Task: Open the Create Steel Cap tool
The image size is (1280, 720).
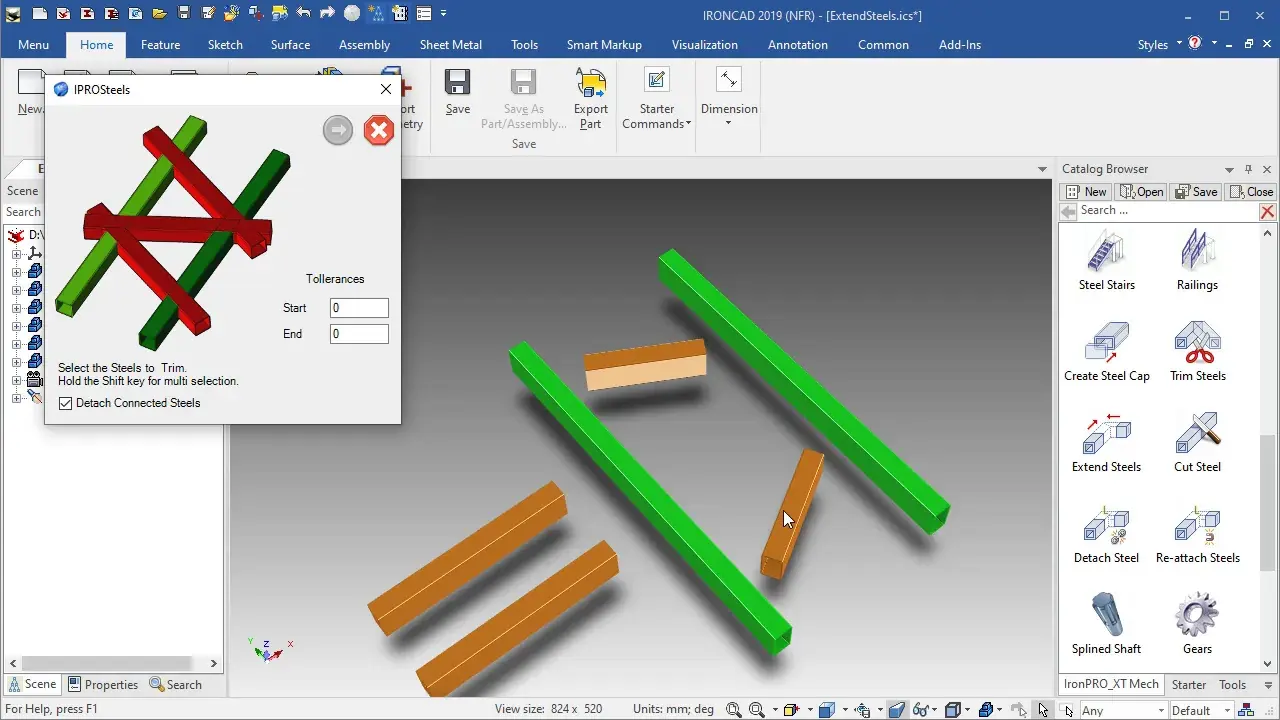Action: [1106, 350]
